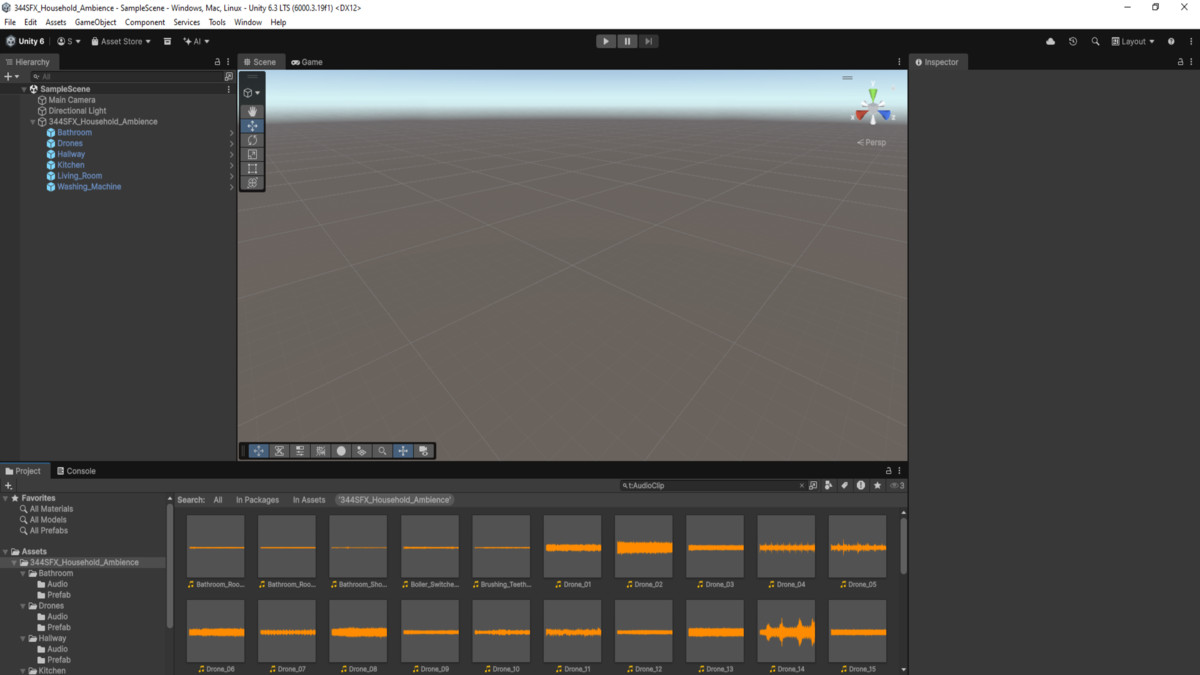Switch to the Console tab
1200x675 pixels.
(76, 471)
